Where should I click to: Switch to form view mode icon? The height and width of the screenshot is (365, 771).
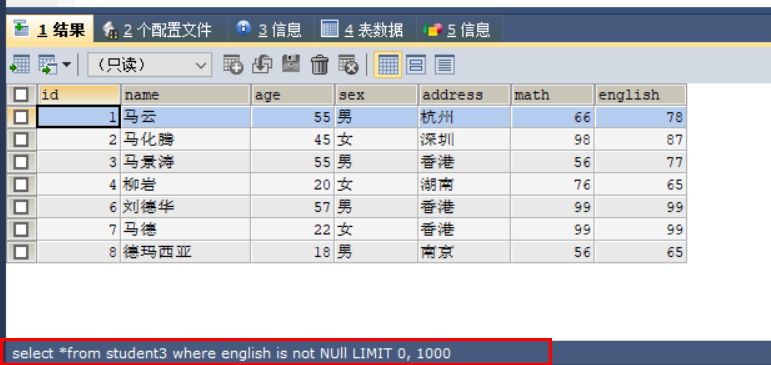click(x=416, y=64)
